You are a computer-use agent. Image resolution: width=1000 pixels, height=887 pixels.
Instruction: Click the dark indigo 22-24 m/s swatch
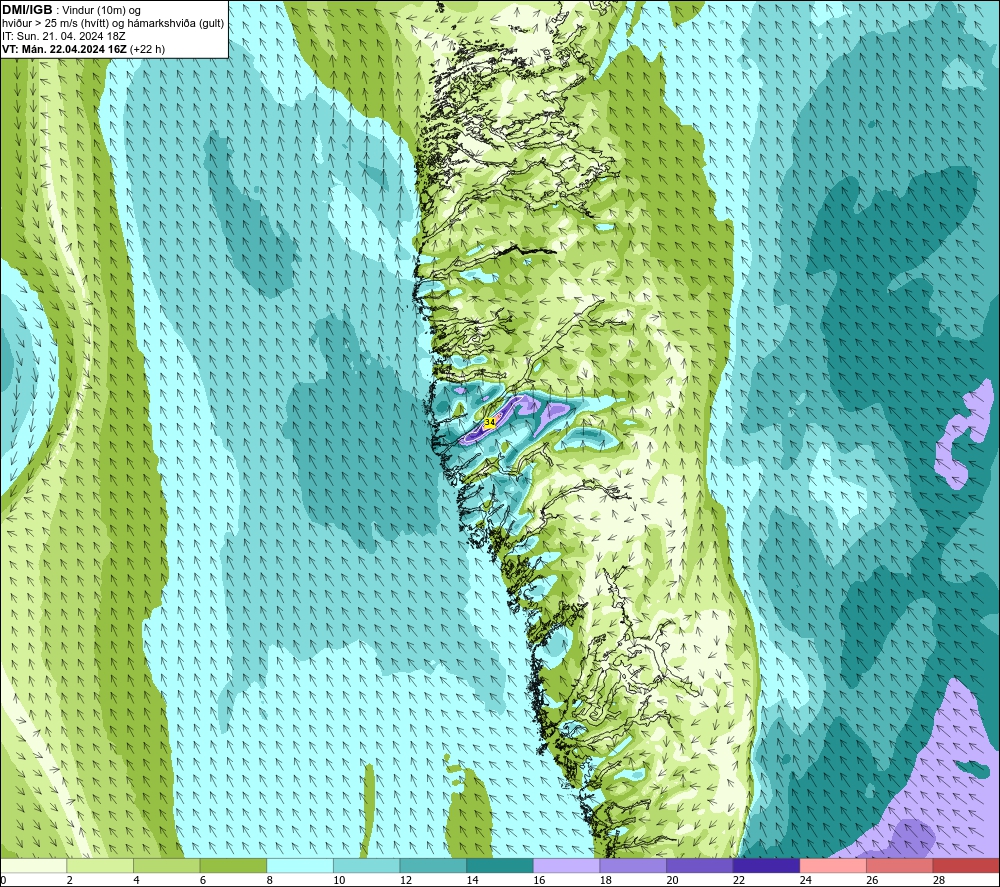[767, 865]
